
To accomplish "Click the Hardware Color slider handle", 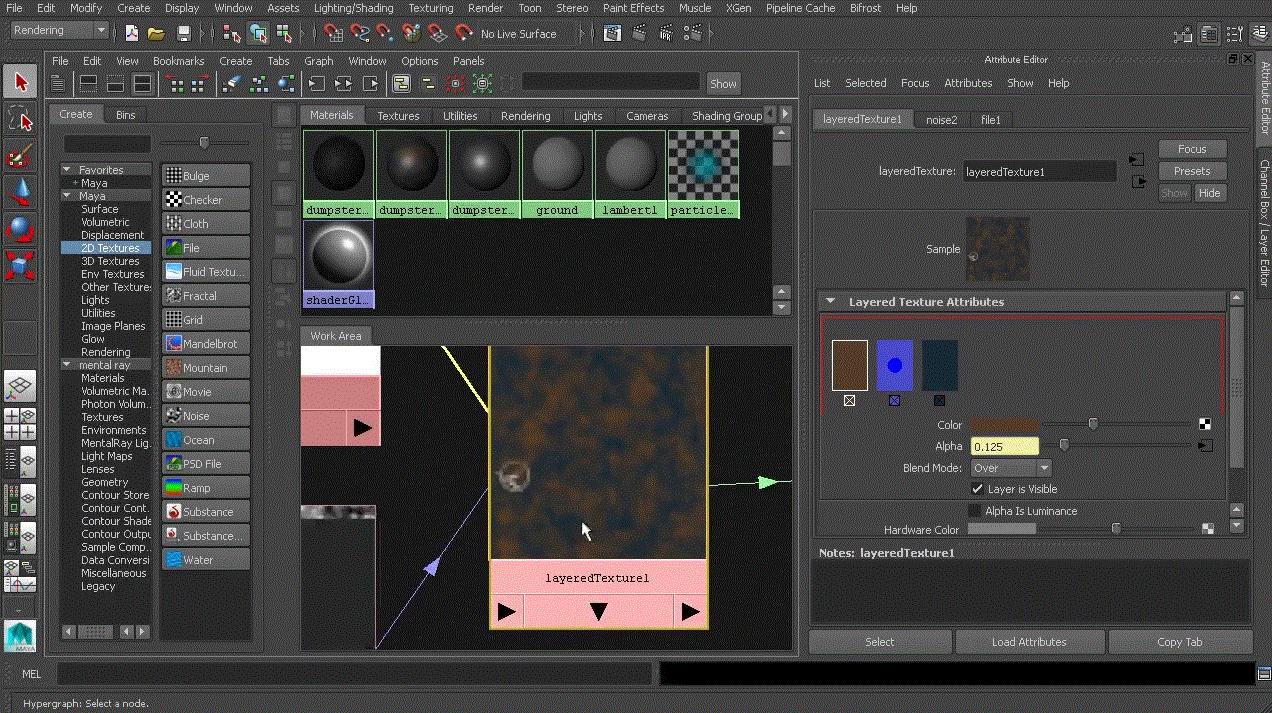I will tap(1116, 529).
